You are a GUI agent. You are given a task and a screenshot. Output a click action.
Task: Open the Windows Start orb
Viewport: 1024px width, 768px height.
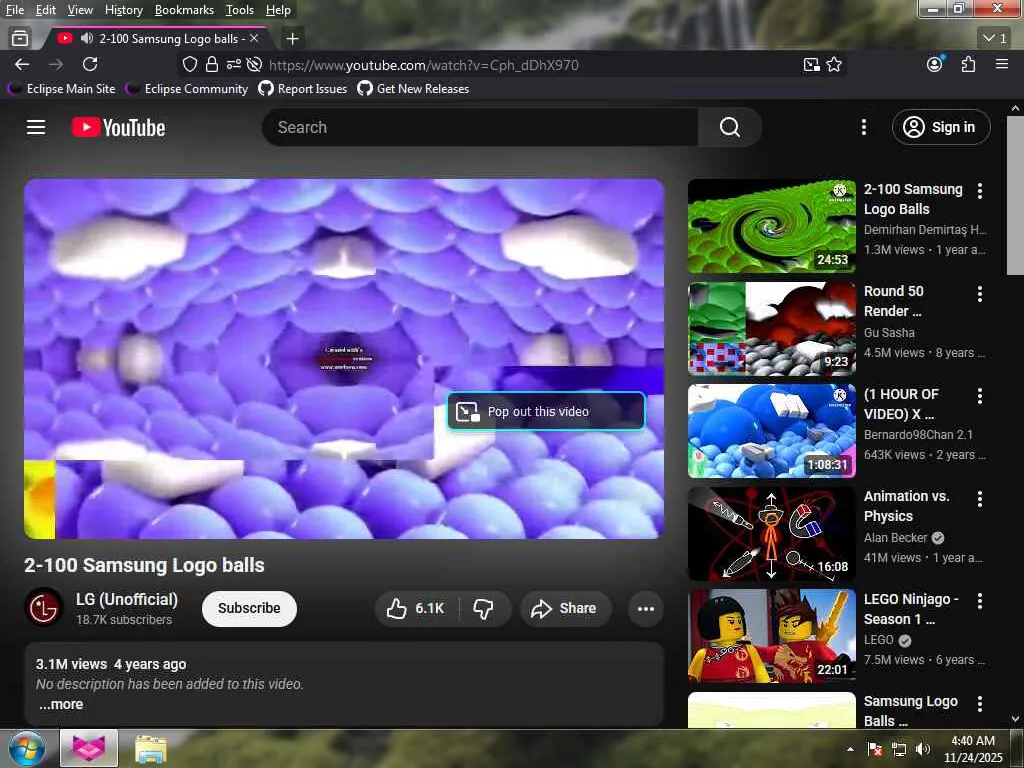(x=27, y=748)
